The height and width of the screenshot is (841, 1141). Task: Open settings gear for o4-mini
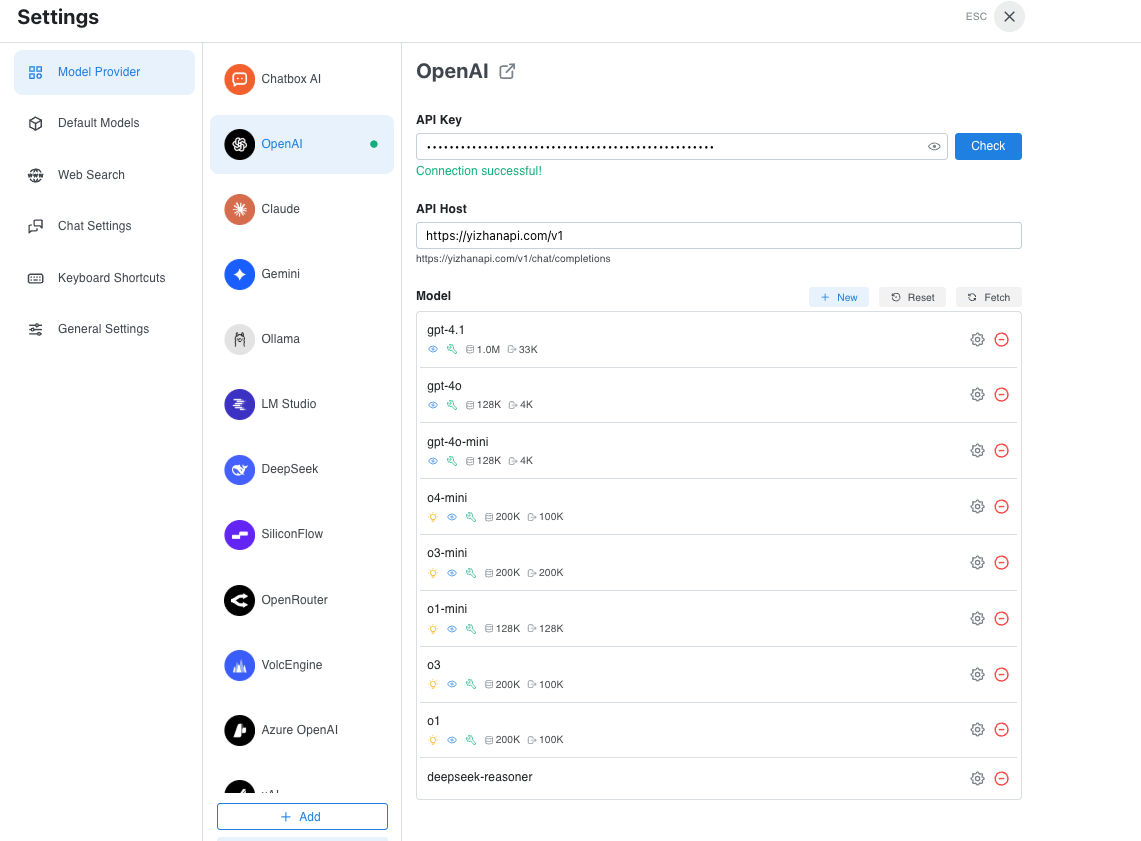coord(977,506)
